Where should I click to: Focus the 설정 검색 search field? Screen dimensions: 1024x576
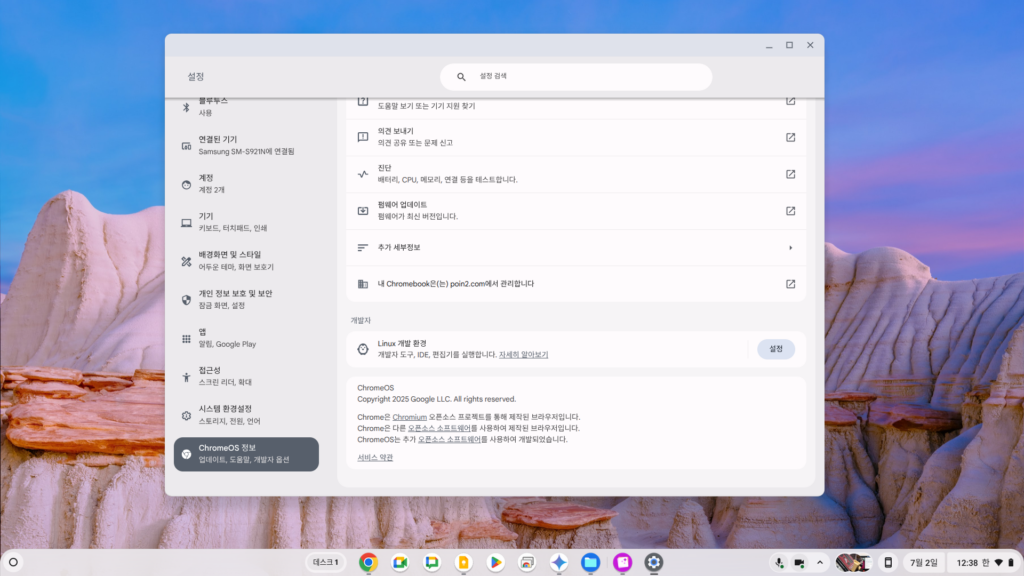tap(576, 76)
